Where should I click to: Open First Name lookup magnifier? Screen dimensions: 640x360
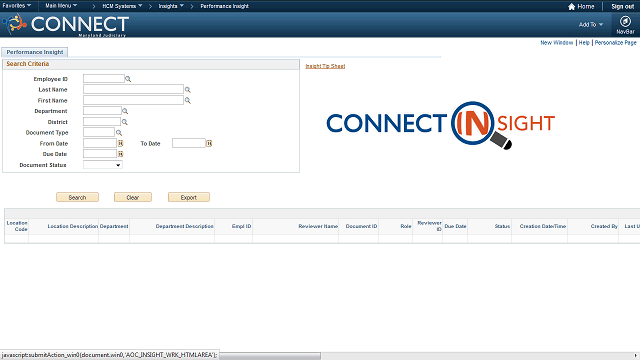[188, 100]
